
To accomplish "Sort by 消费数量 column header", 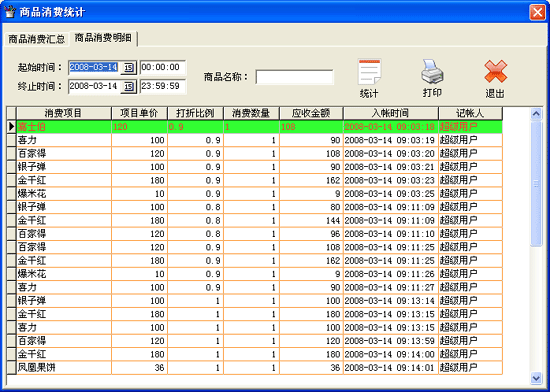I will coord(251,113).
